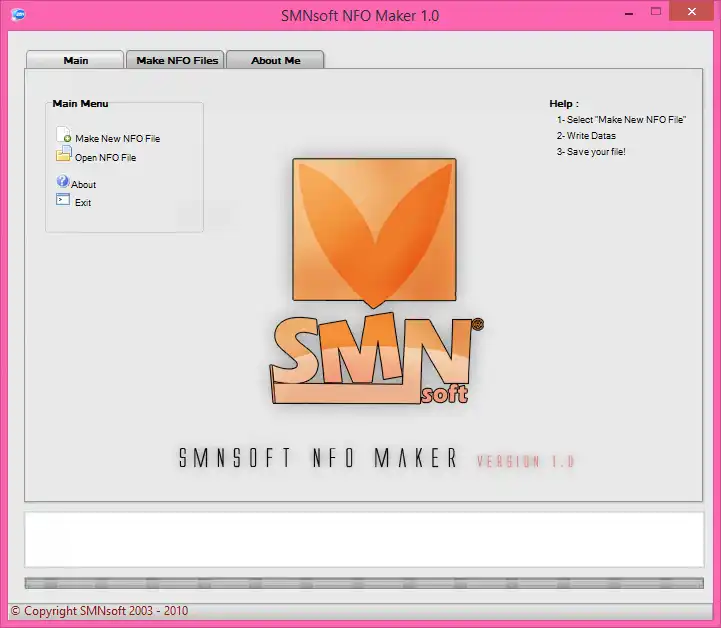Viewport: 721px width, 628px height.
Task: Switch to the Main tab
Action: point(75,60)
